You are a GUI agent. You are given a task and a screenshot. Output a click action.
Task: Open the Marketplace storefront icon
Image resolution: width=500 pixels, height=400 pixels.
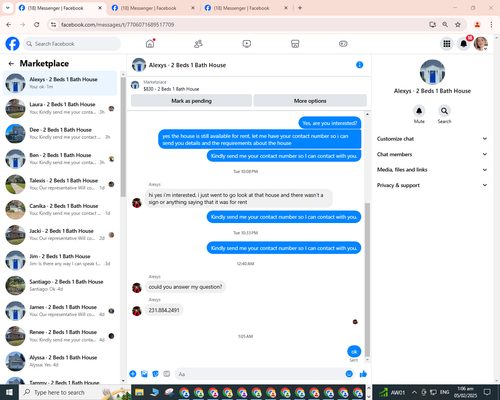[x=295, y=44]
